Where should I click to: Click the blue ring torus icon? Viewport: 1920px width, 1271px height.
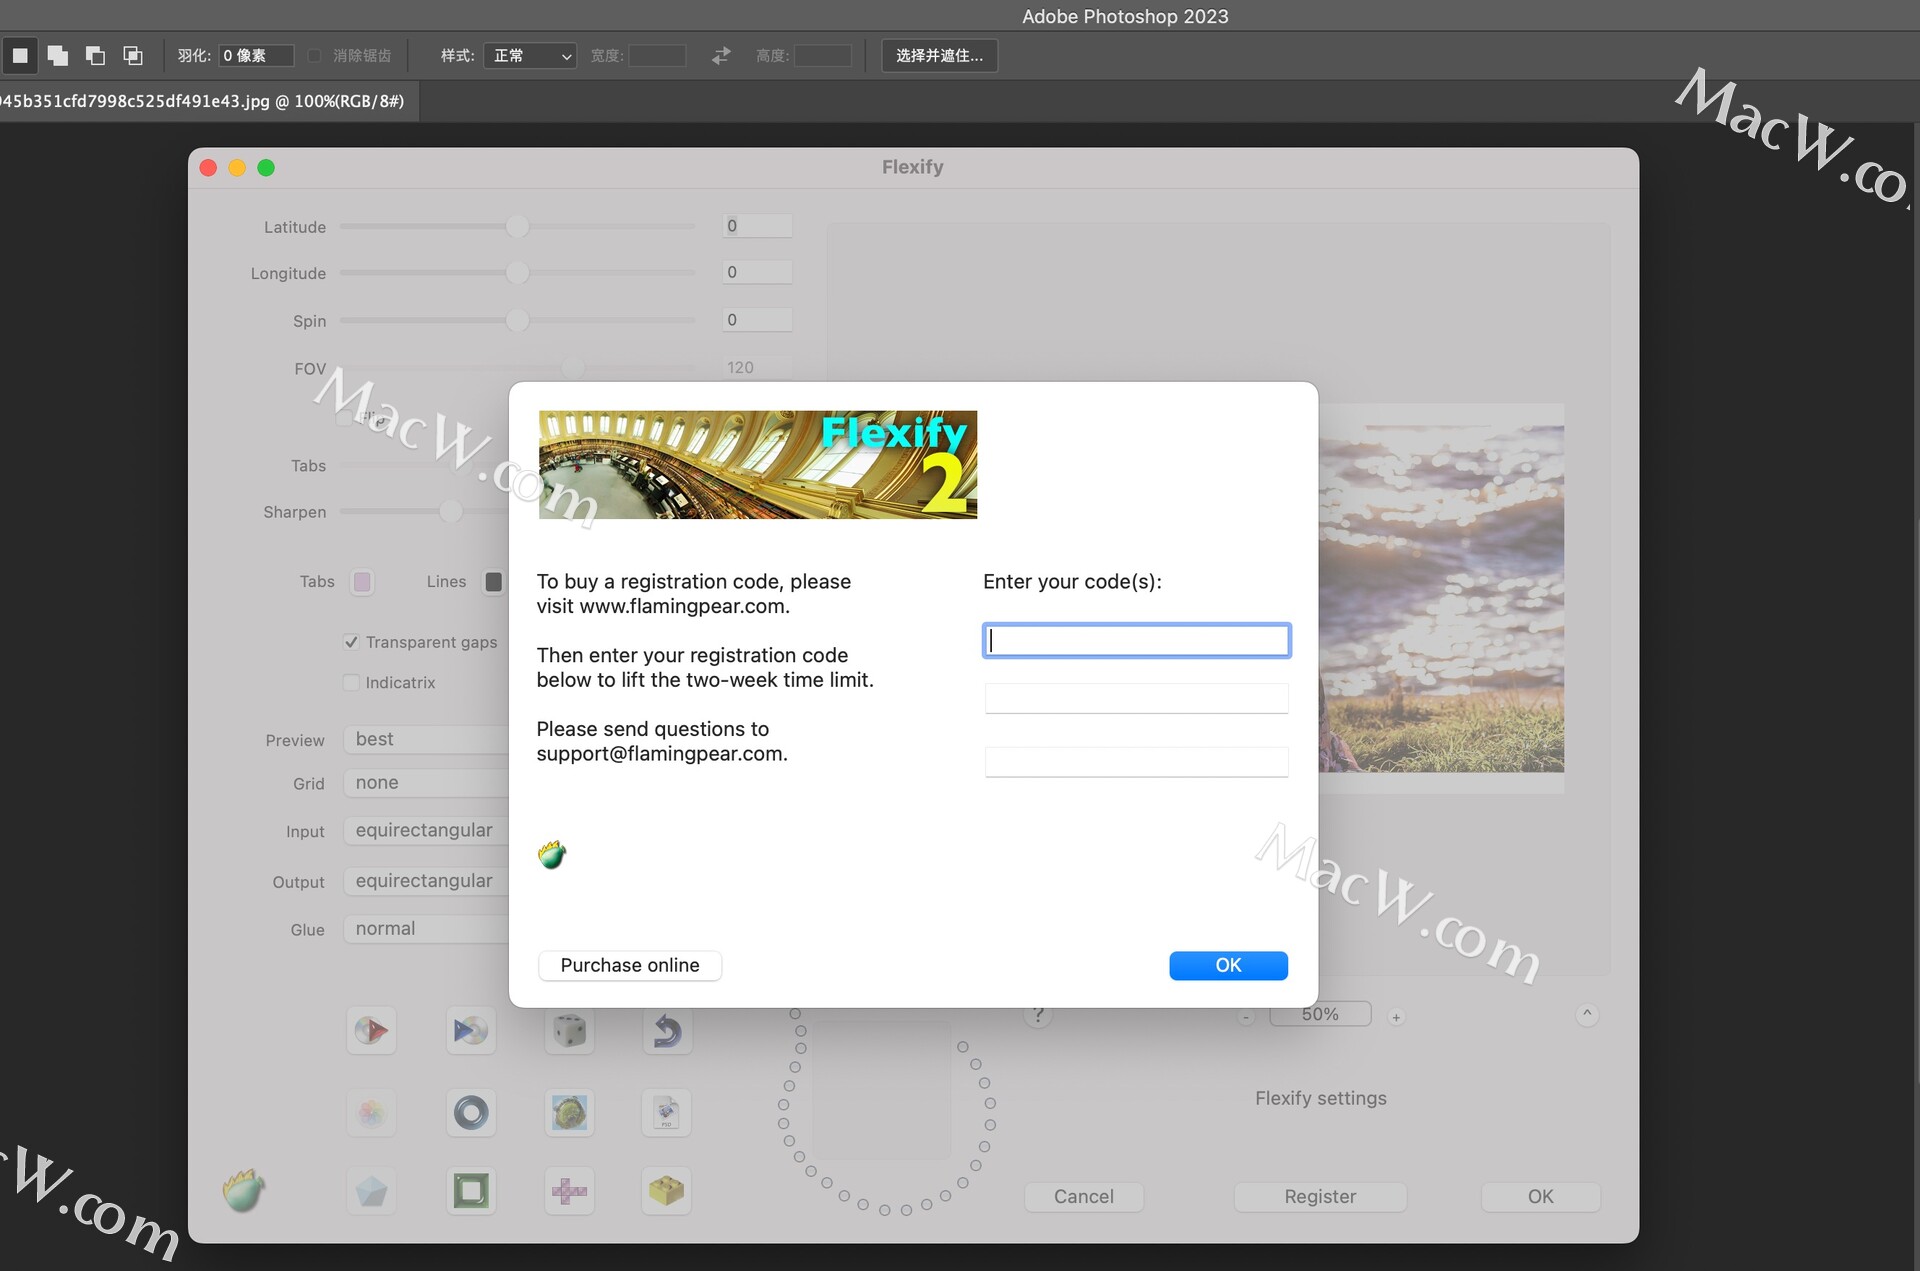471,1112
